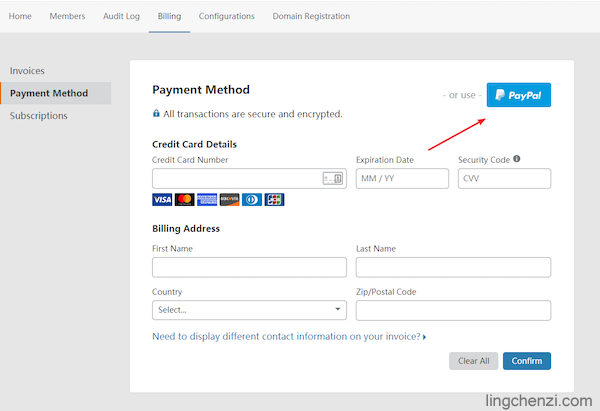
Task: Click the card scan icon in number field
Action: pos(333,178)
